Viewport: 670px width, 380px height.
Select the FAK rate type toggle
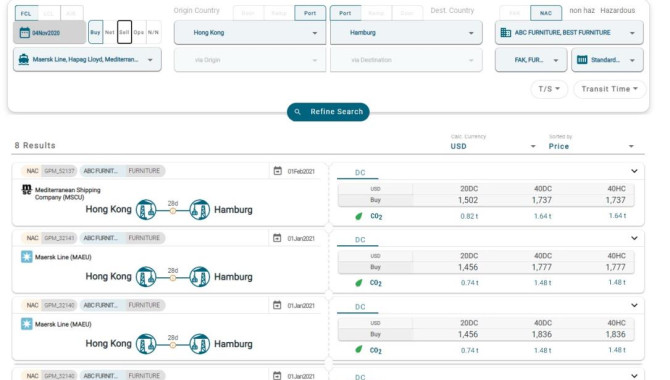point(514,13)
